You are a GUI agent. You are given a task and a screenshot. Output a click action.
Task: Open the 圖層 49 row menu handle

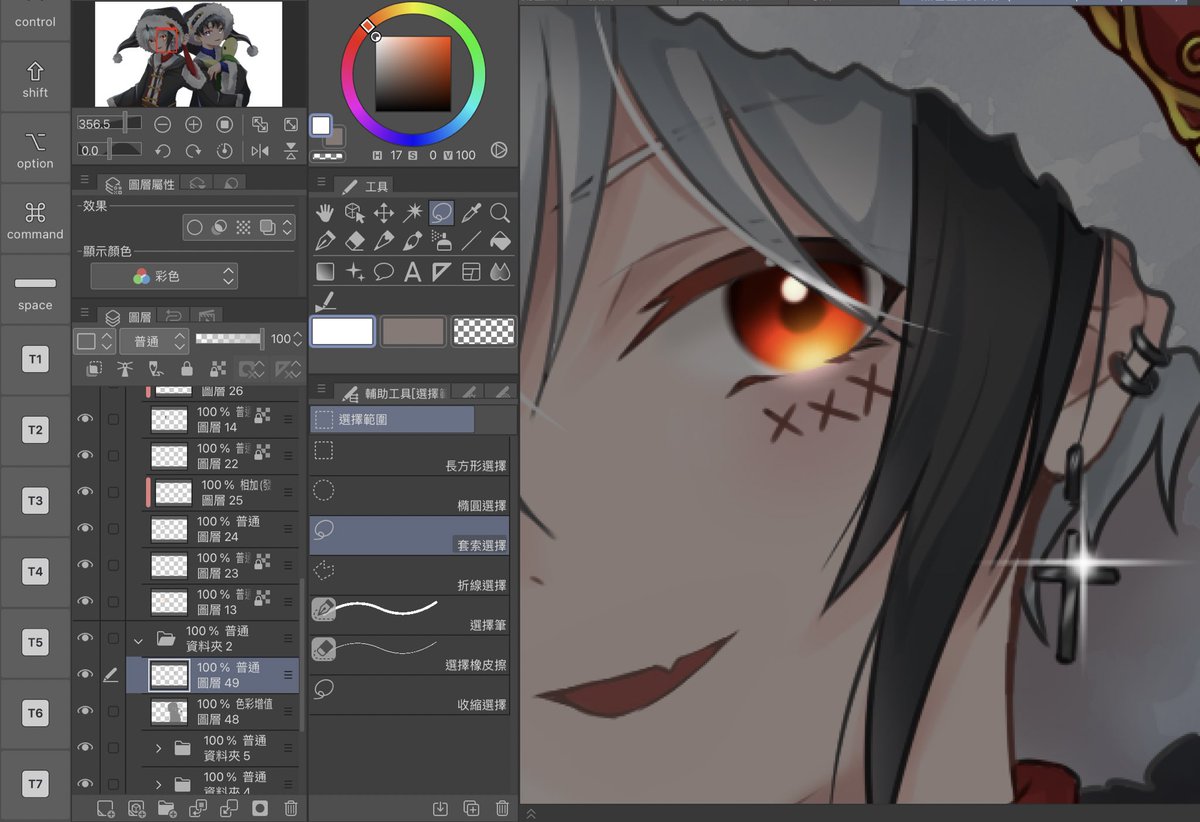pos(288,675)
